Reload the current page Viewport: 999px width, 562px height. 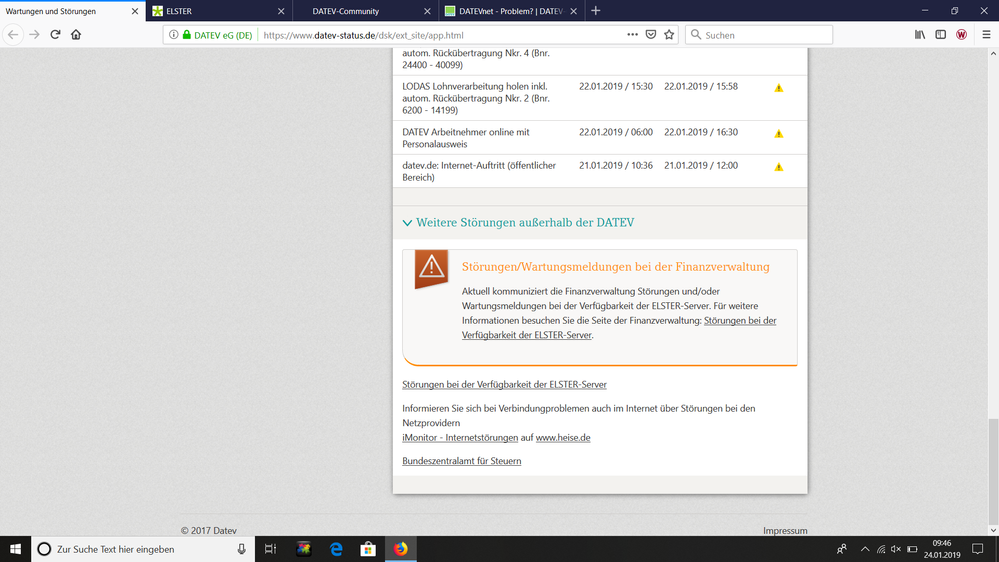55,34
